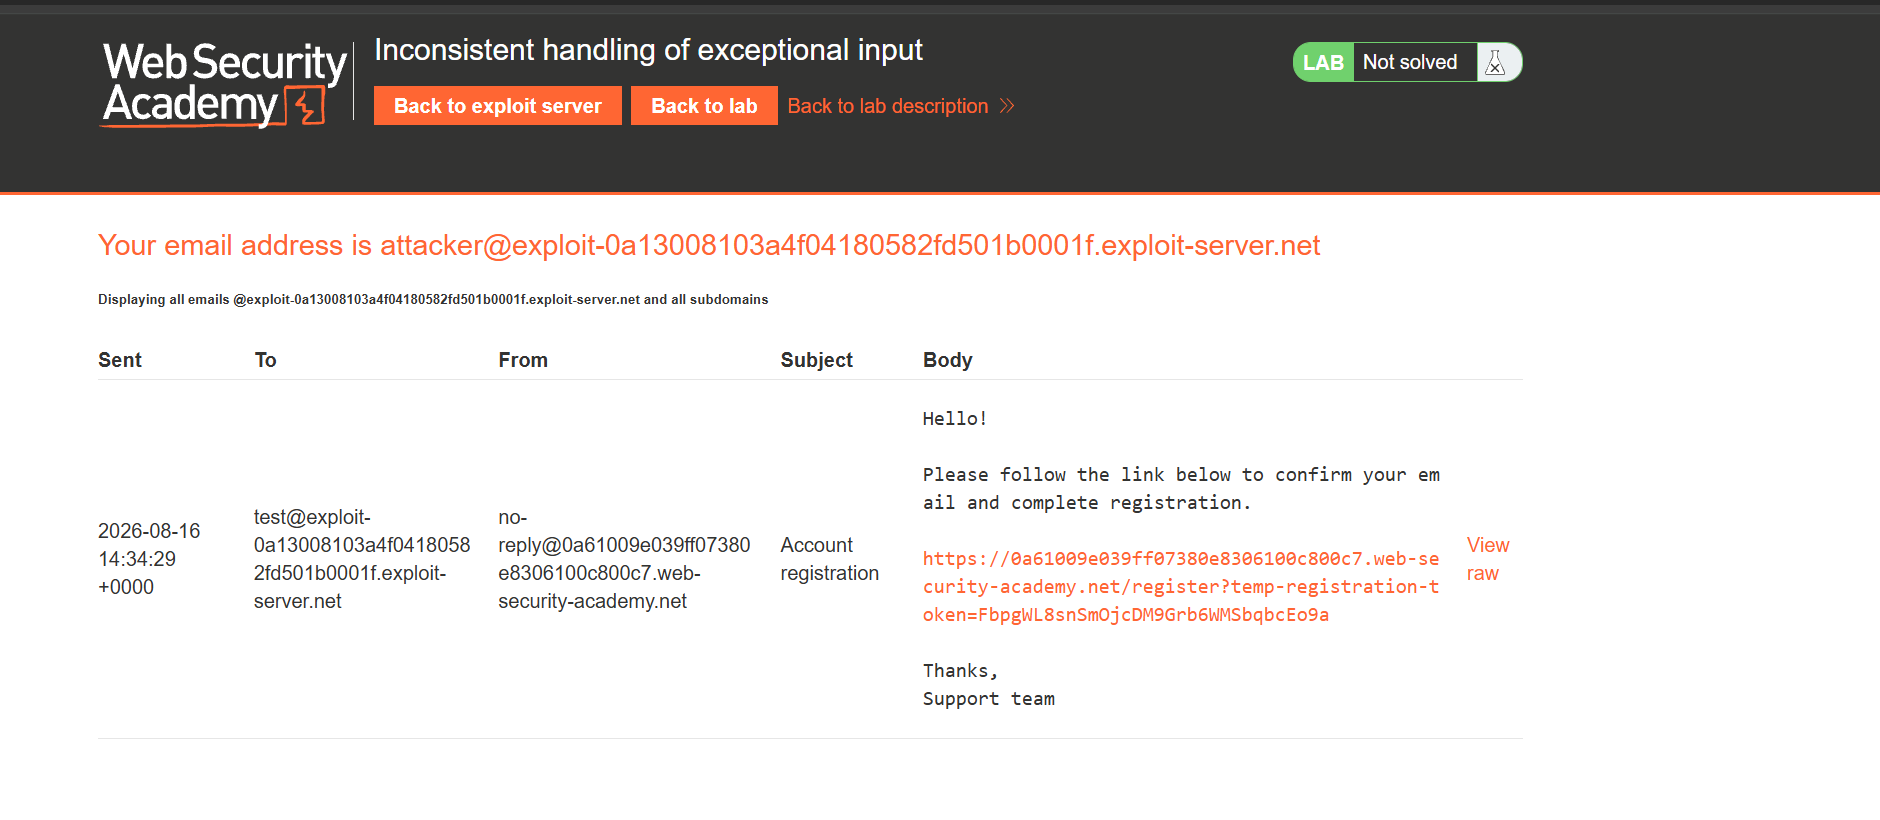Click the Sent column header
Screen dimensions: 1880x820
click(x=120, y=360)
